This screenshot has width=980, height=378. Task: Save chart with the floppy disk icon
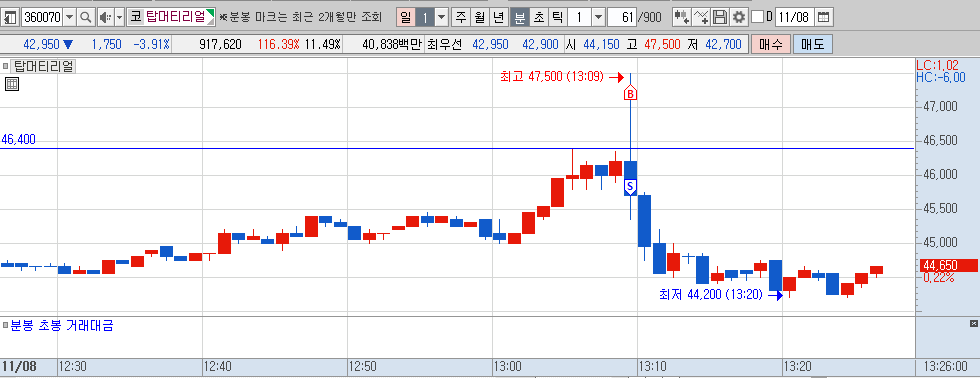720,17
